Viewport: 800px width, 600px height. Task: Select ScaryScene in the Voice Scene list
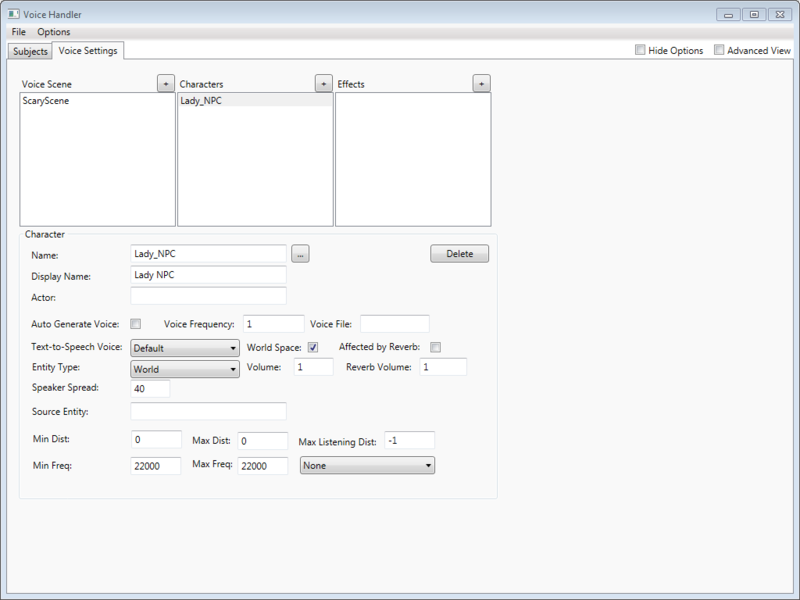(x=46, y=101)
